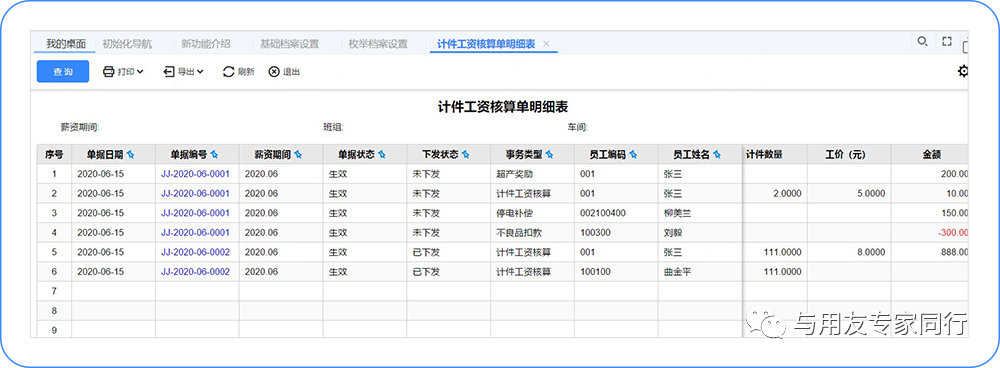Switch to 我的桌面 tab
Image resolution: width=1000 pixels, height=368 pixels.
(66, 44)
